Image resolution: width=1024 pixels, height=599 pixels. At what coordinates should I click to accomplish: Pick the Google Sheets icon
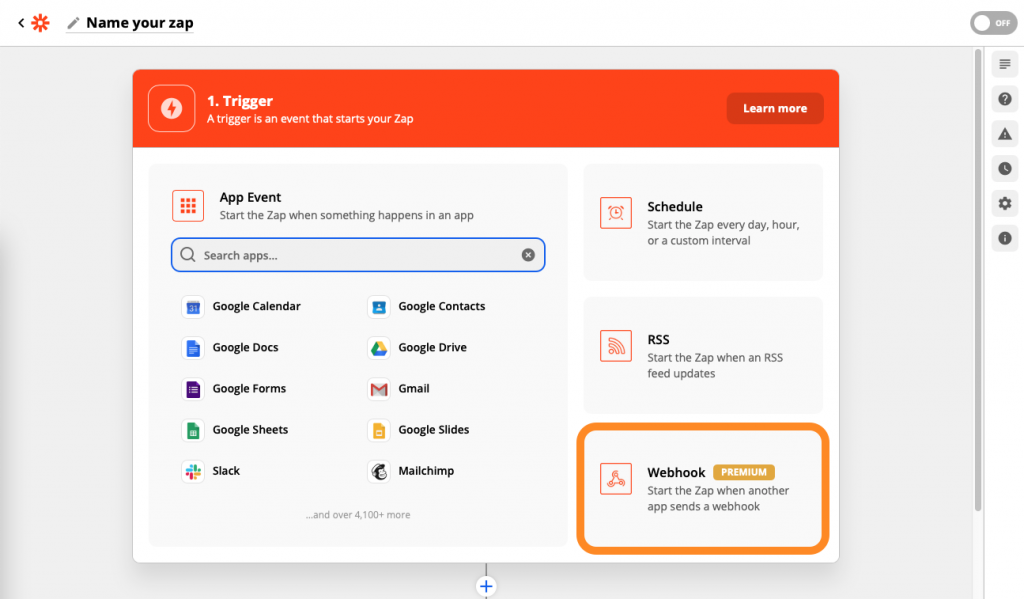click(193, 430)
